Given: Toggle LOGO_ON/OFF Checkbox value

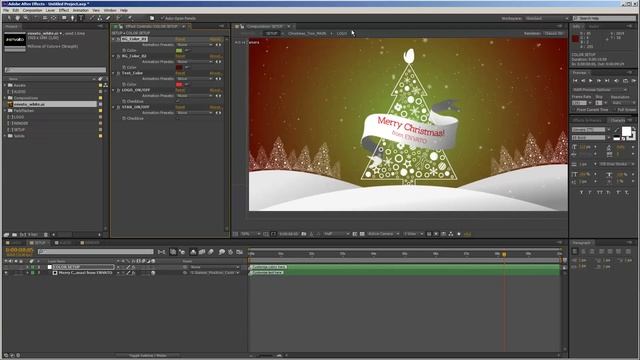Looking at the screenshot, I should click(x=178, y=101).
